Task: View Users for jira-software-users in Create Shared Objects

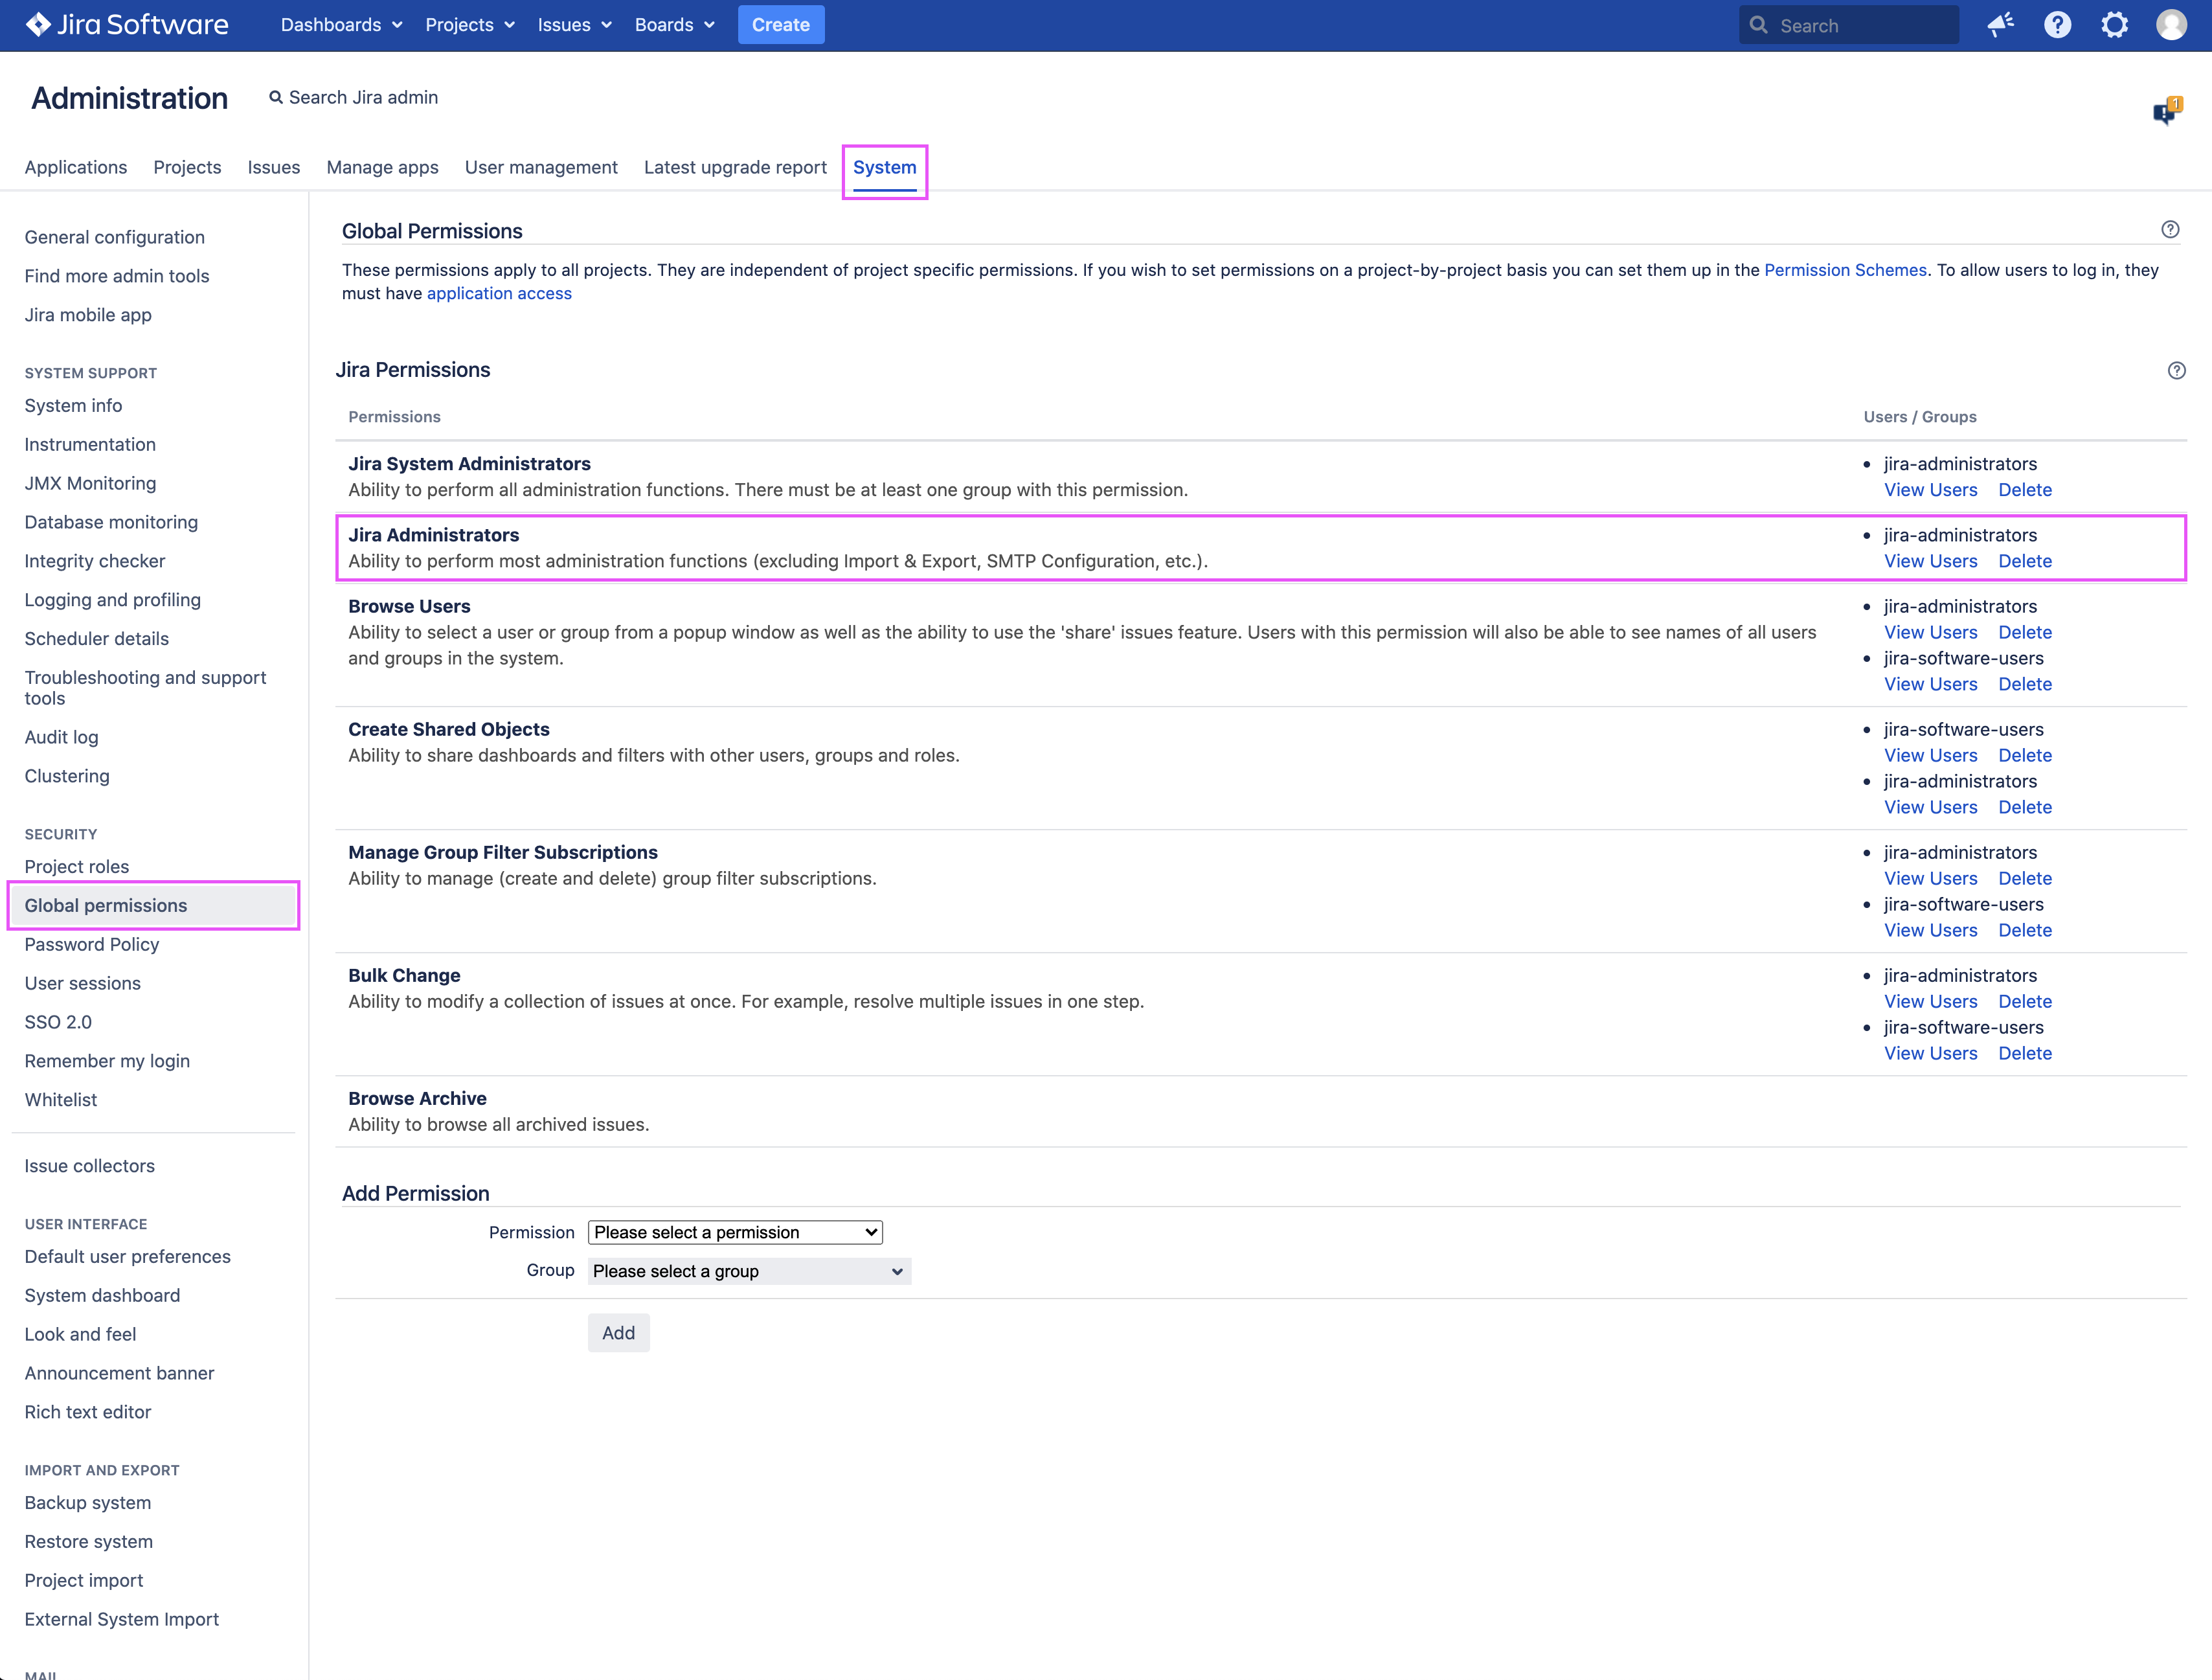Action: tap(1930, 755)
